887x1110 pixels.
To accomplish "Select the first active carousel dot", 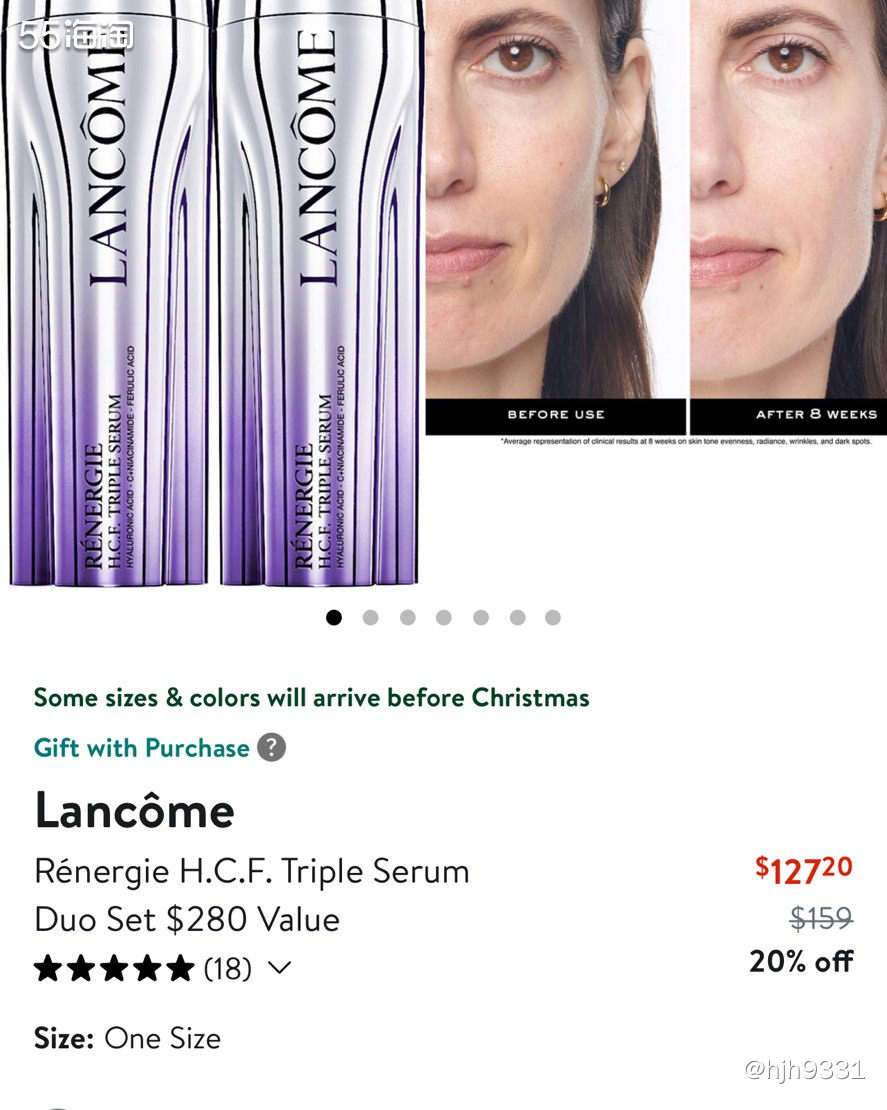I will pyautogui.click(x=334, y=618).
